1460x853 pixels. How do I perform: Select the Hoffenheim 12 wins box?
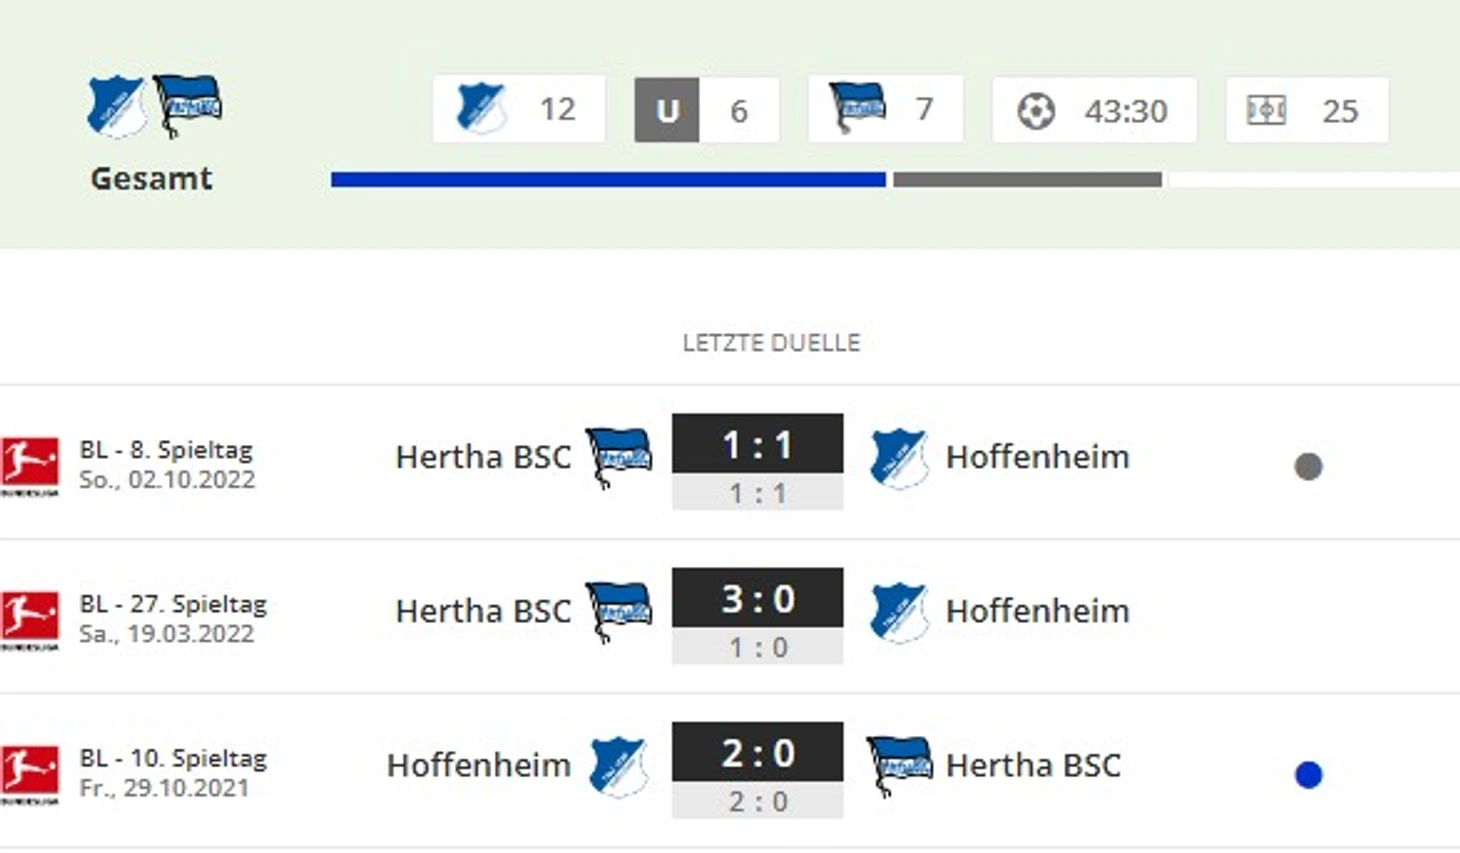pos(518,109)
